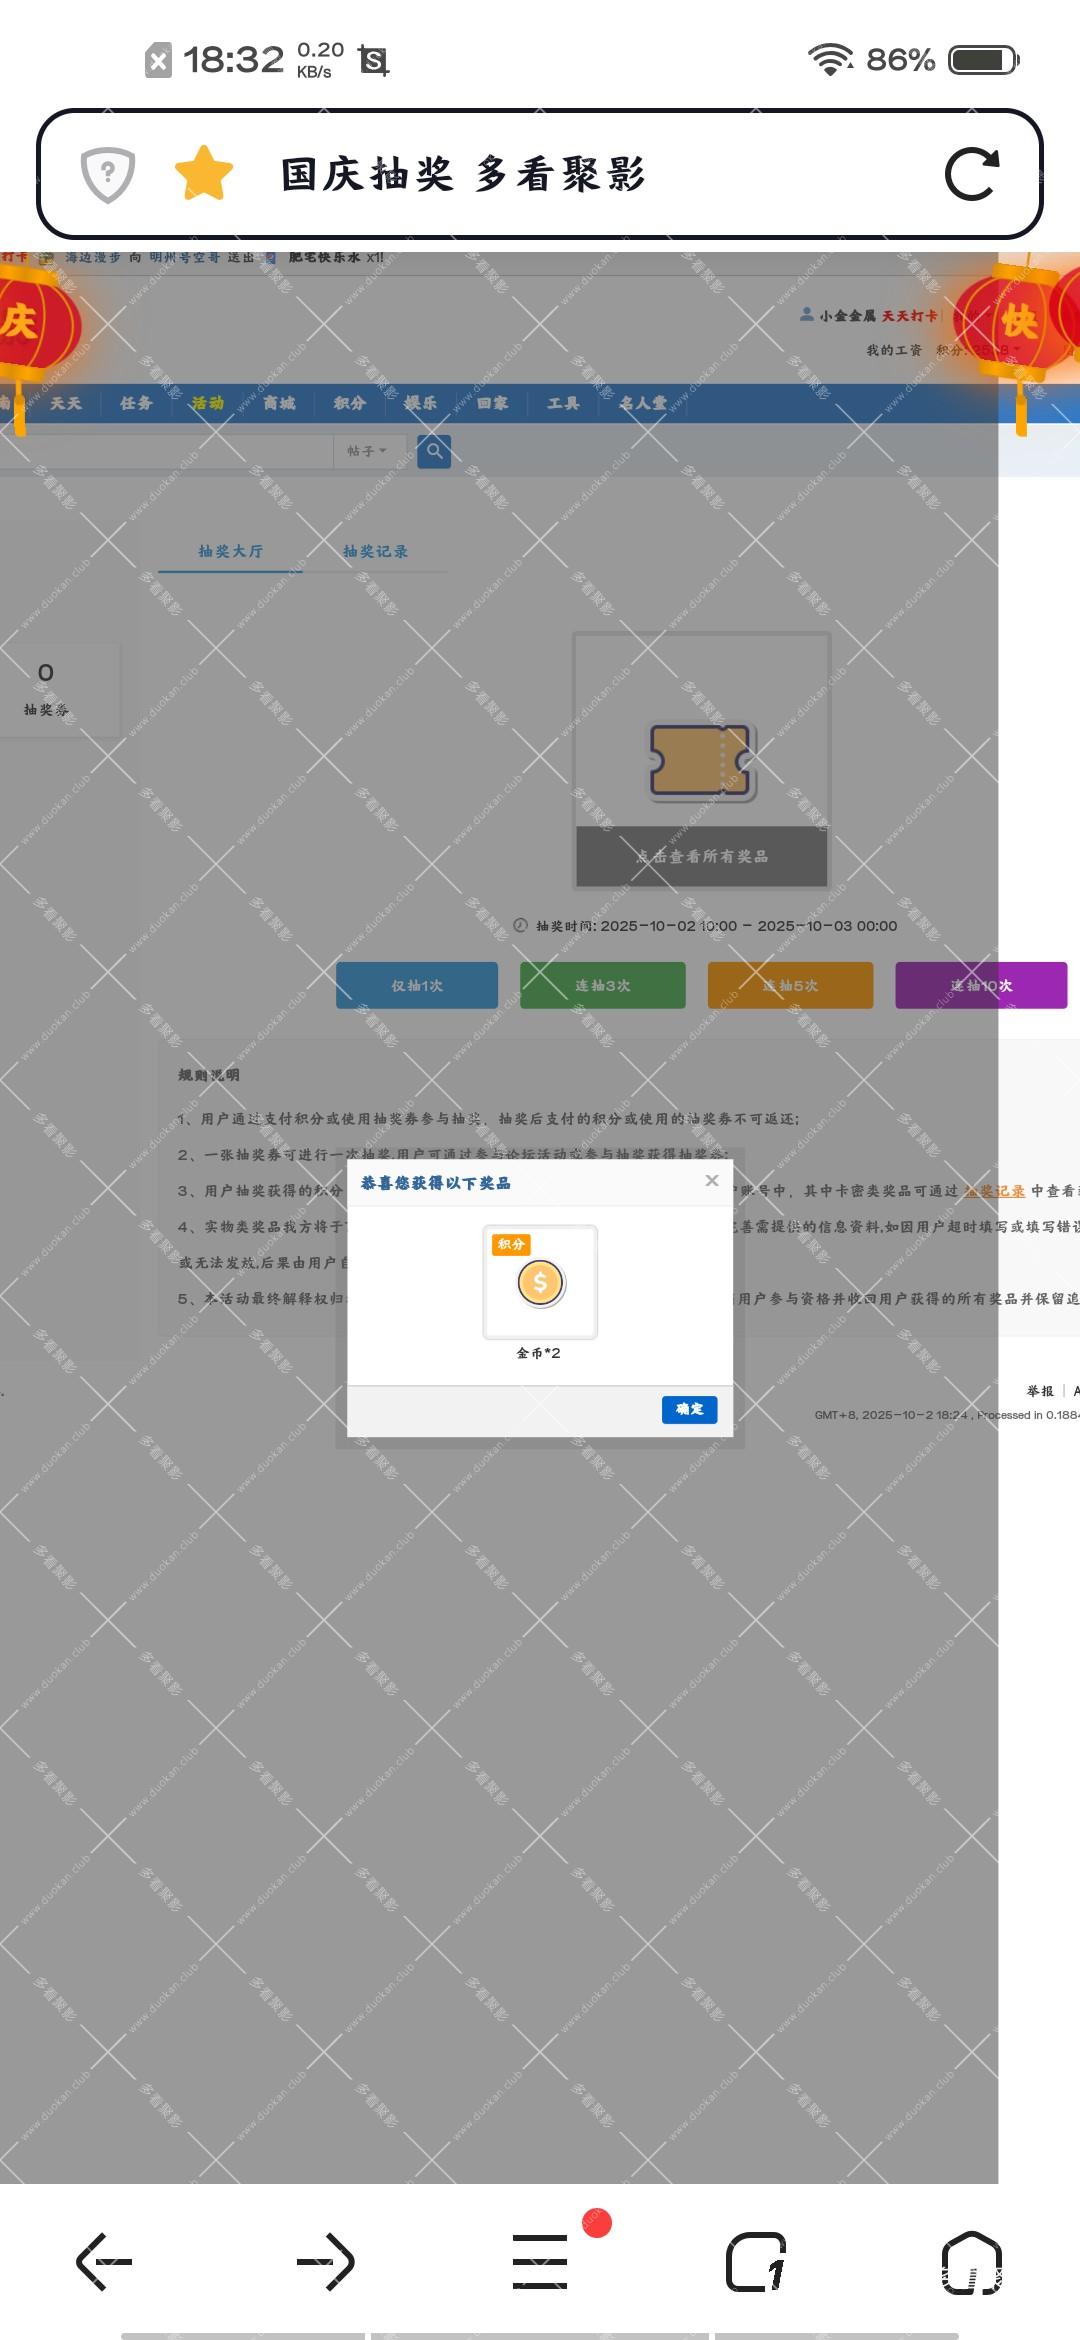Tap the yellow bookmark star icon
1080x2340 pixels.
pyautogui.click(x=204, y=174)
